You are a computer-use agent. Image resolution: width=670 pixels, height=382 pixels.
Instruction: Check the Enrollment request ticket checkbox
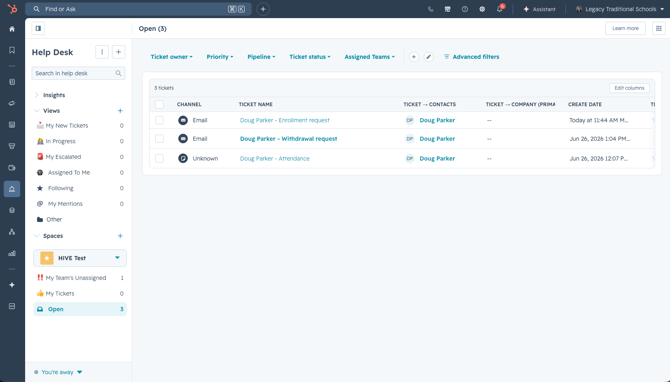coord(159,120)
